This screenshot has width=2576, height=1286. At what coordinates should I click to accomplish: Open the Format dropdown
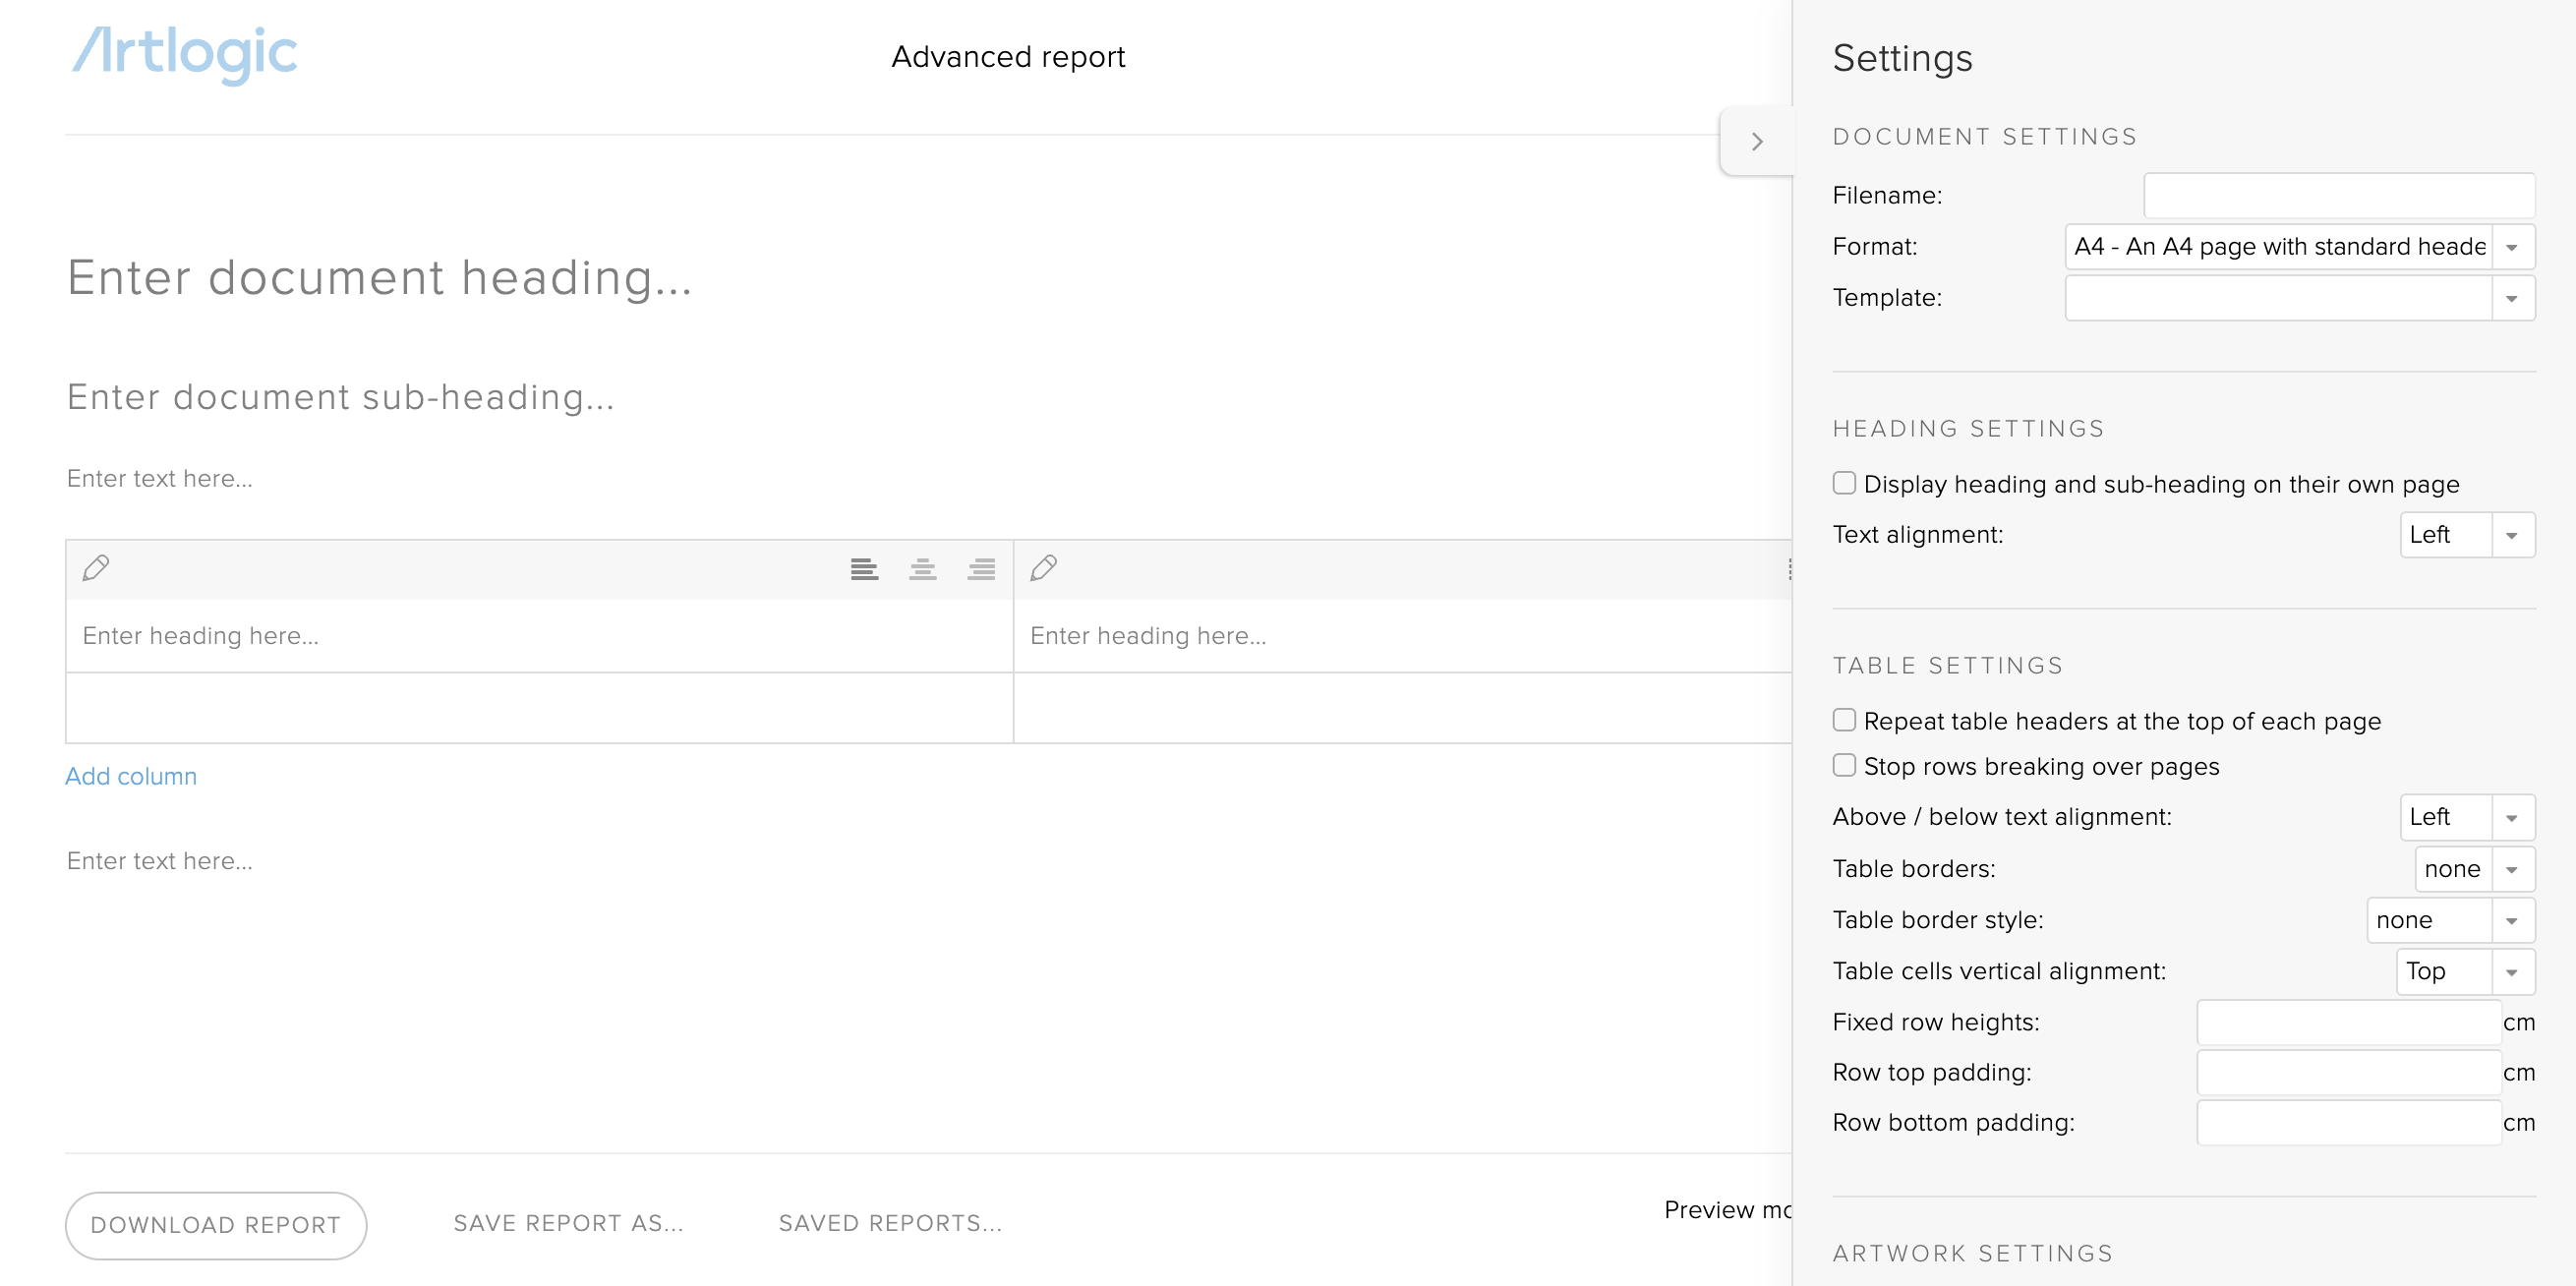[x=2299, y=247]
